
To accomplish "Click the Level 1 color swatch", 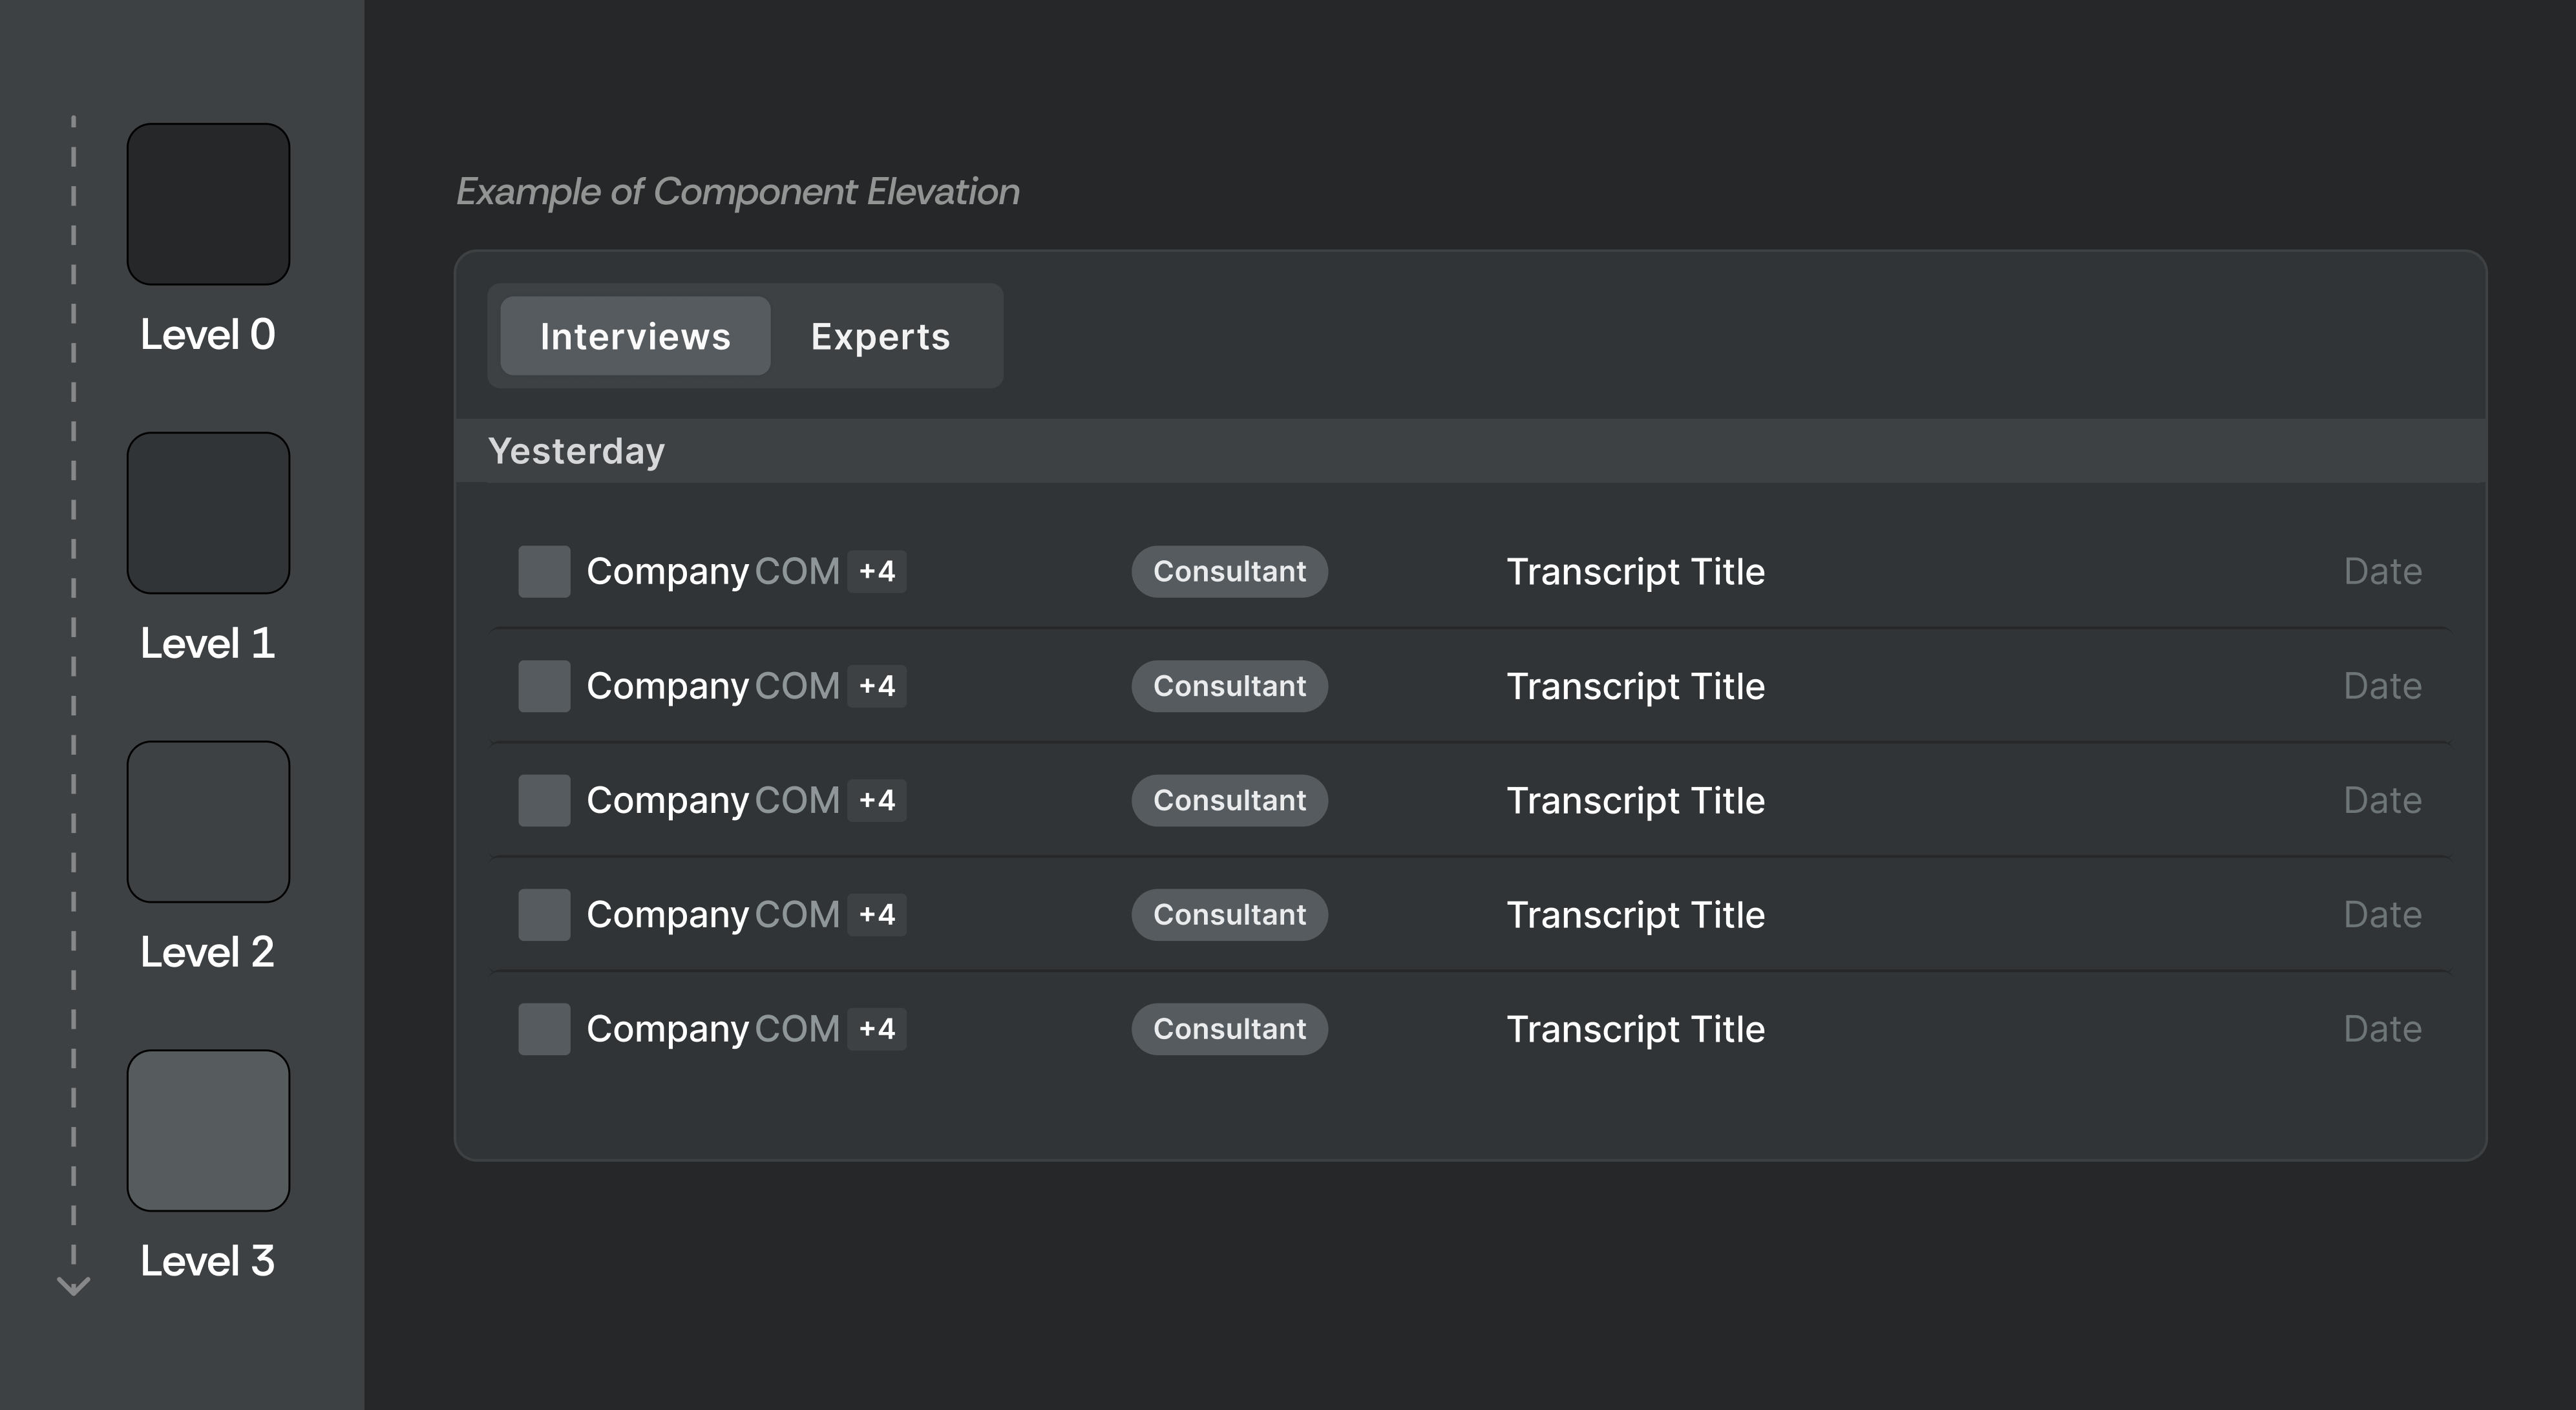I will pos(208,513).
